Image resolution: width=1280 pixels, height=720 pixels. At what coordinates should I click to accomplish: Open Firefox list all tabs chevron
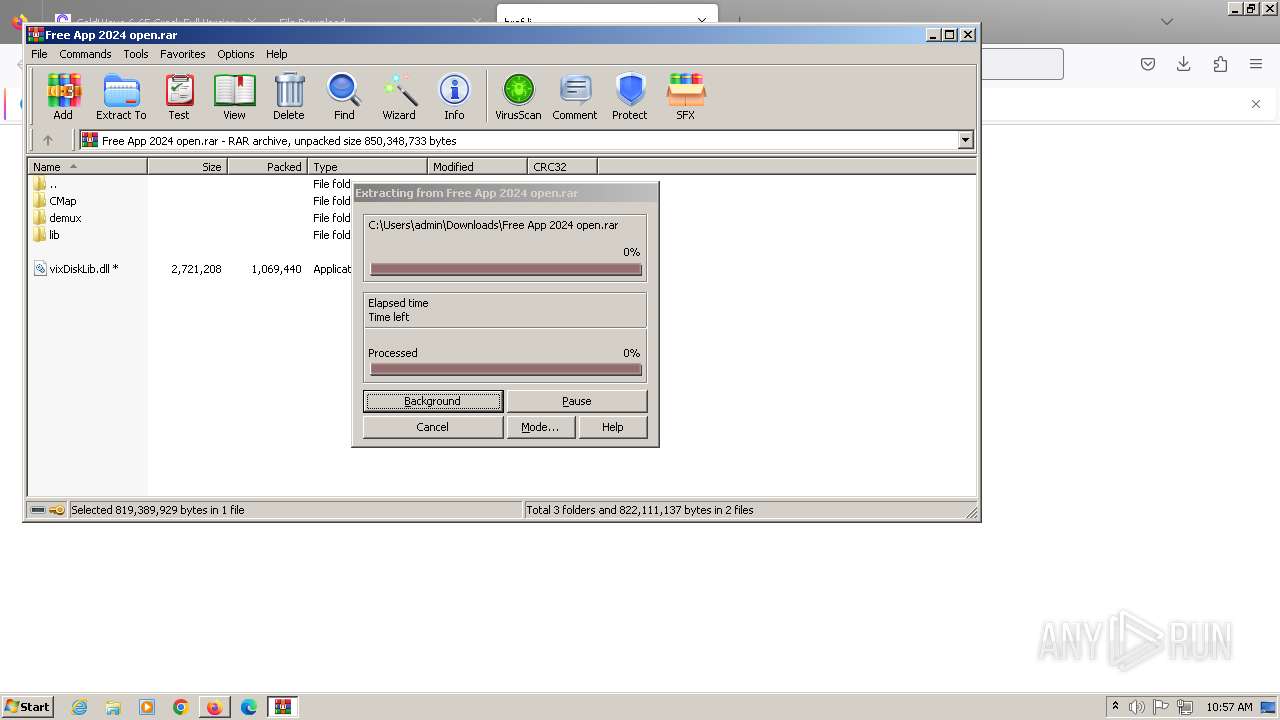1167,21
